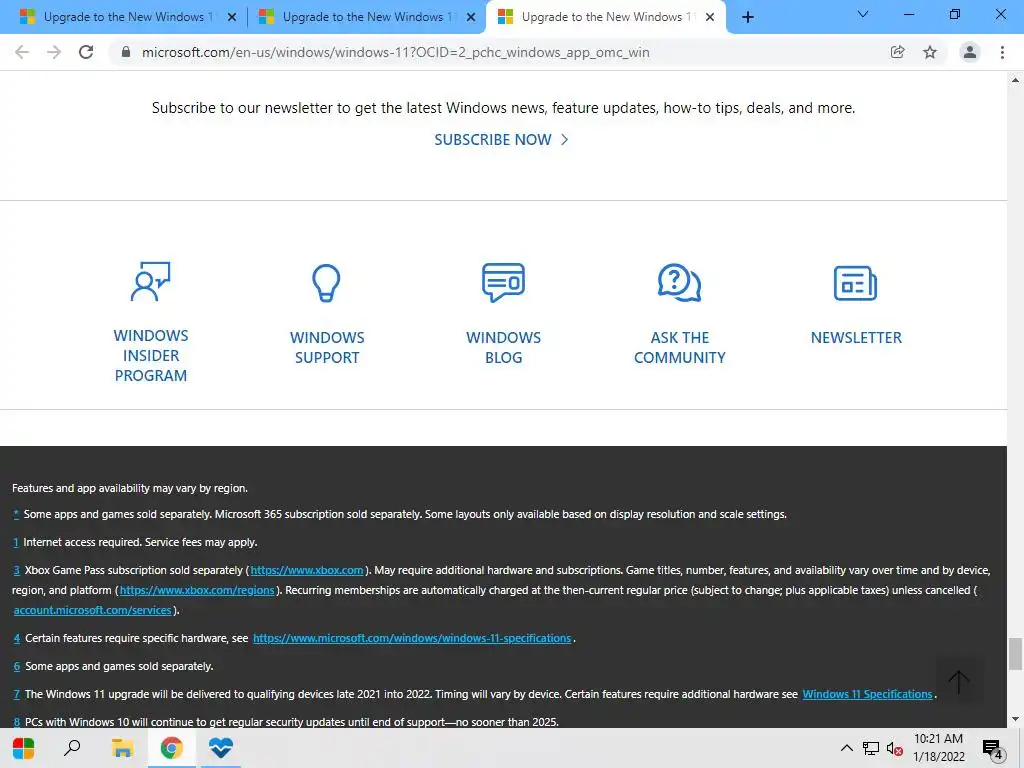Click Ask the Community question icon

pyautogui.click(x=679, y=282)
